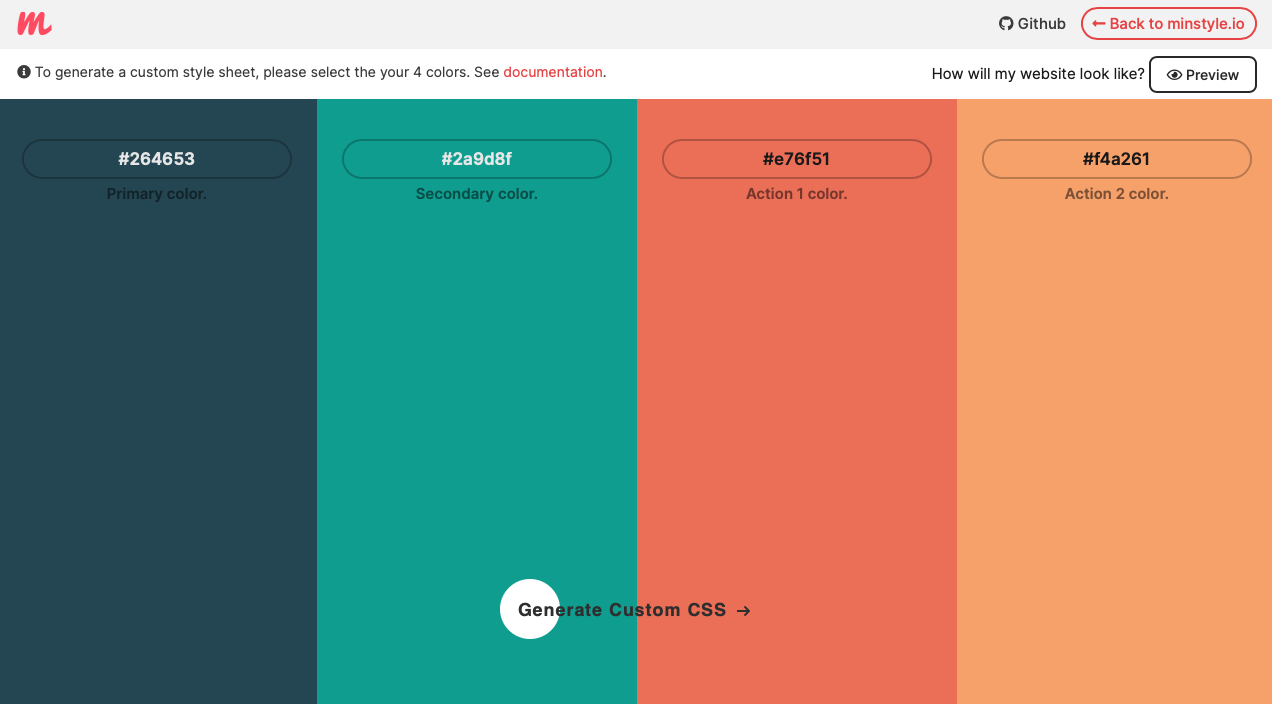
Task: Click the "Action 1 color." label
Action: click(x=797, y=194)
